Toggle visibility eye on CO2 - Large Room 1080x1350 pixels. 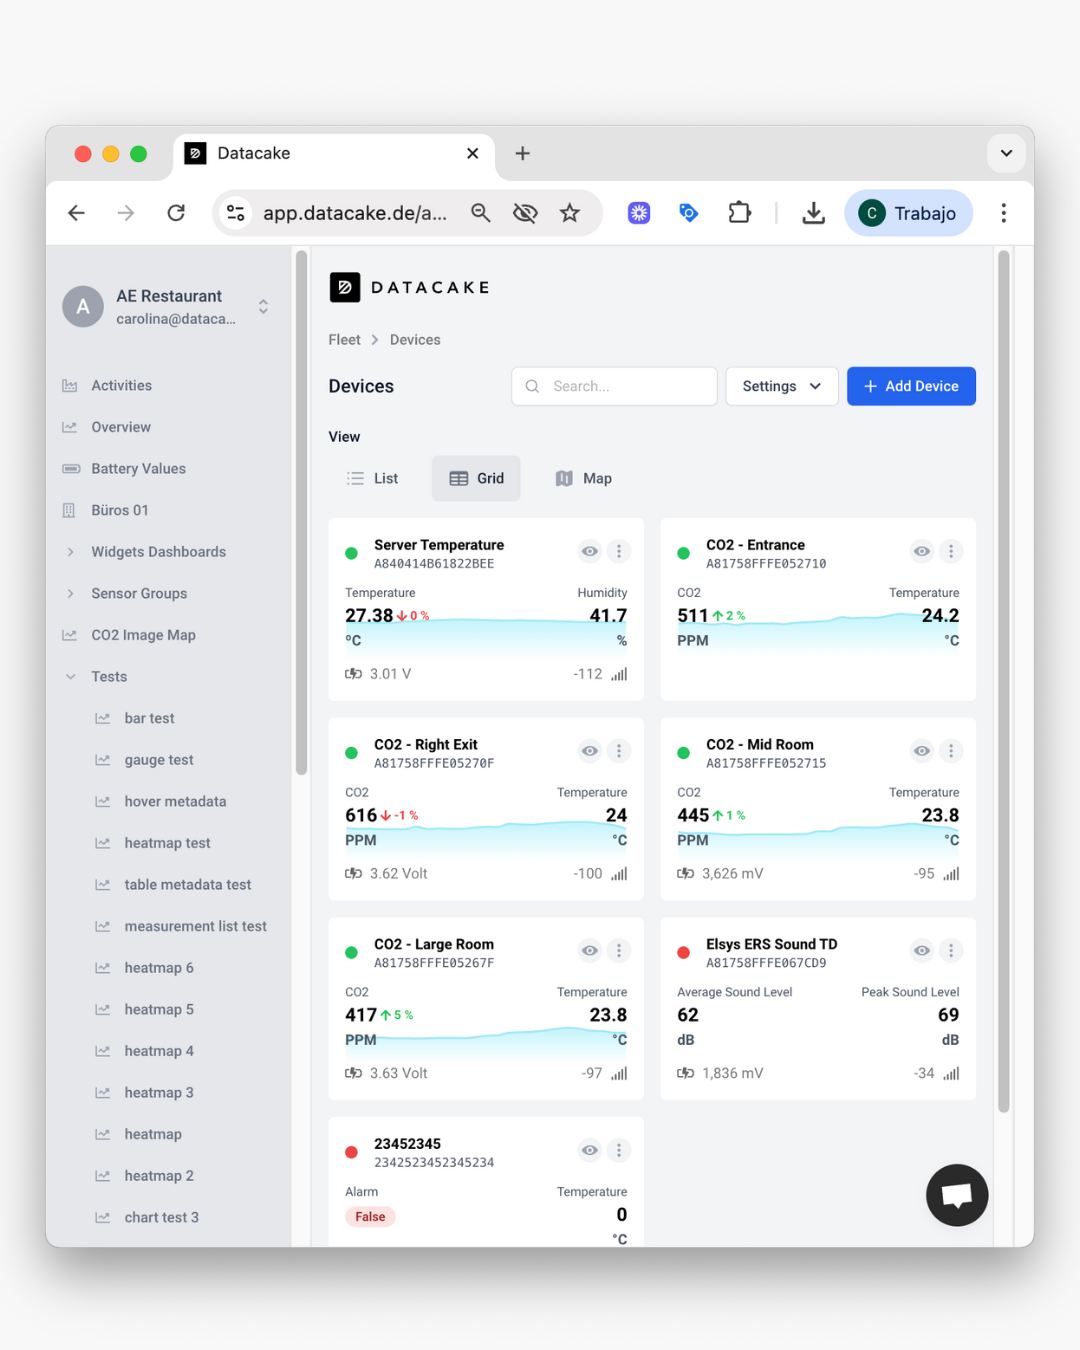click(x=590, y=951)
